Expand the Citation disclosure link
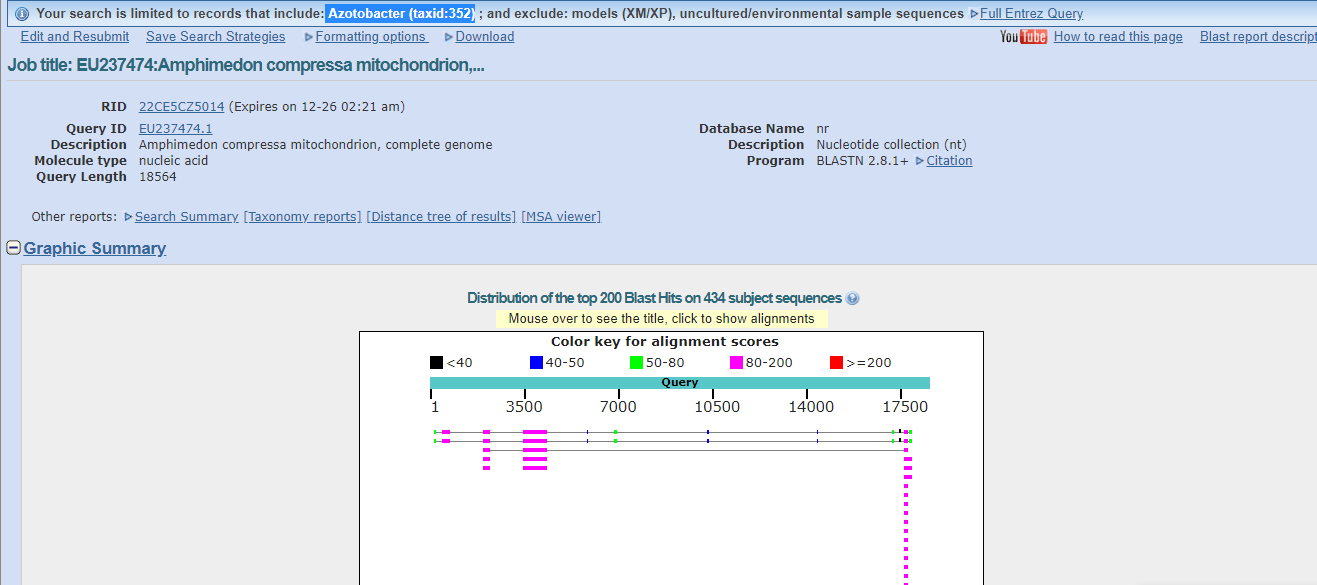1317x585 pixels. (x=948, y=161)
